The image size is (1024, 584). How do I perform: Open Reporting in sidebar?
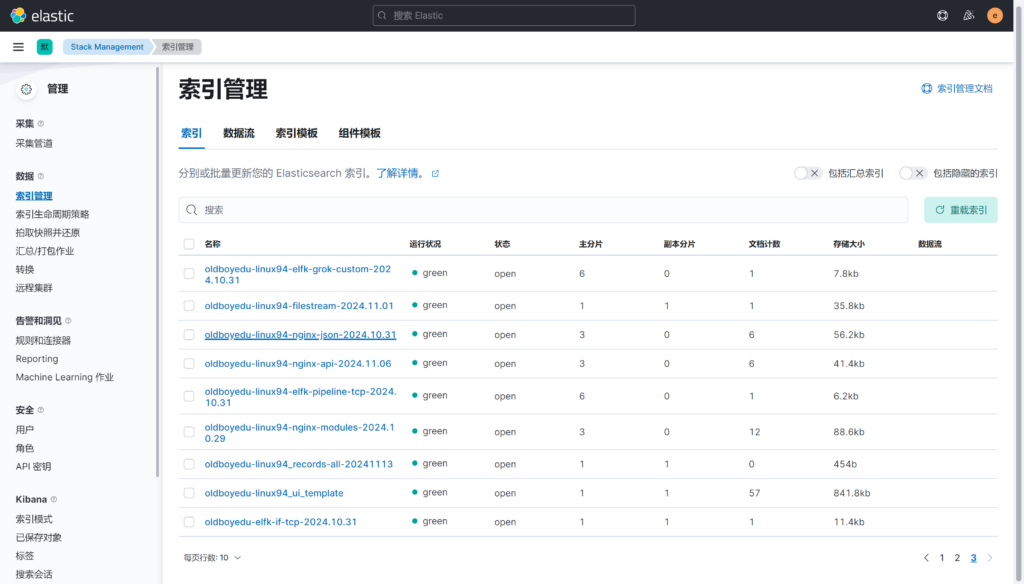pos(37,359)
